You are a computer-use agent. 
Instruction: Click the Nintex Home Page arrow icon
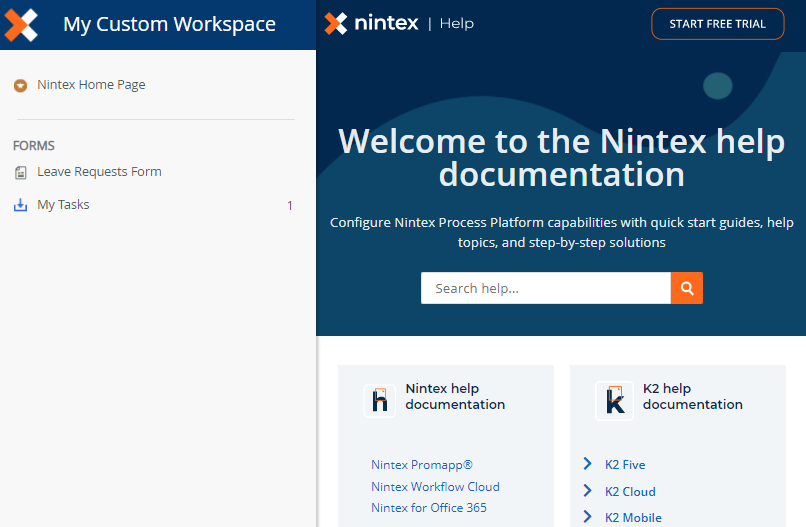[20, 86]
